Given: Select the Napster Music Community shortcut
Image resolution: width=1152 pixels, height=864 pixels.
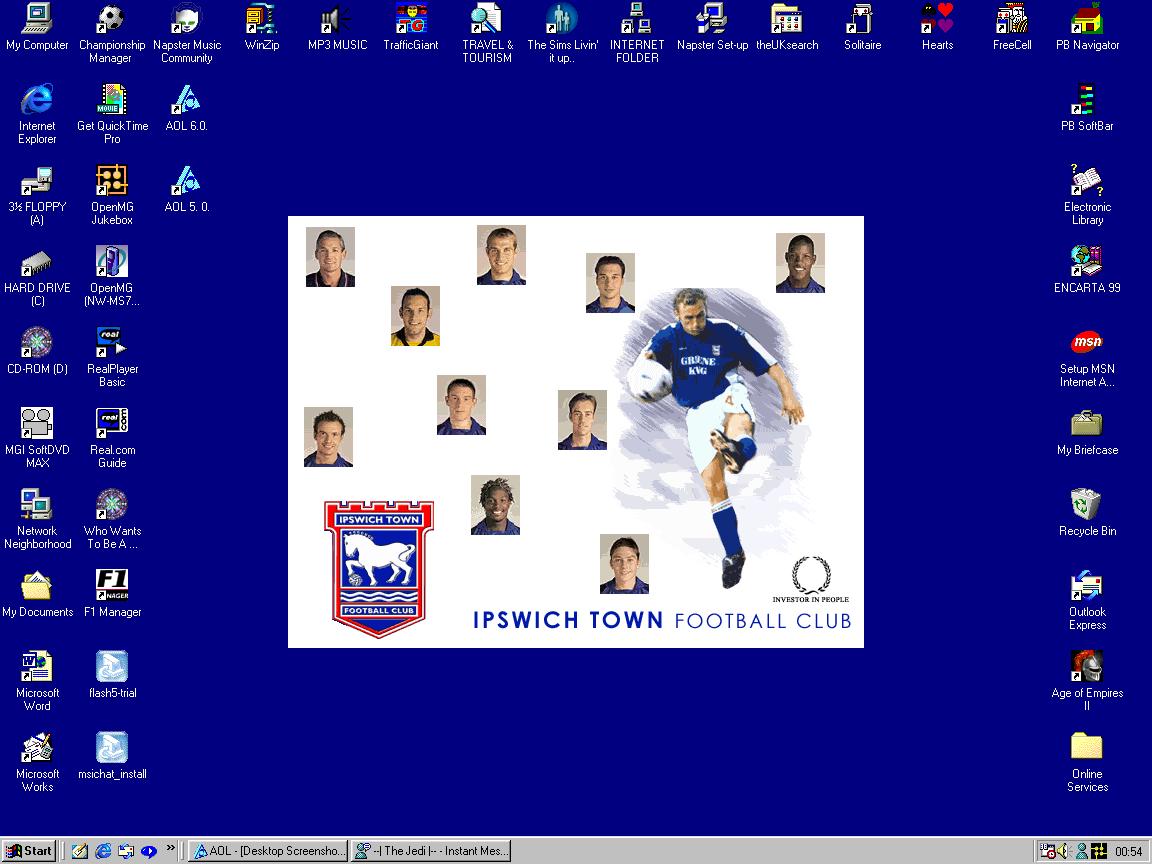Looking at the screenshot, I should [186, 20].
